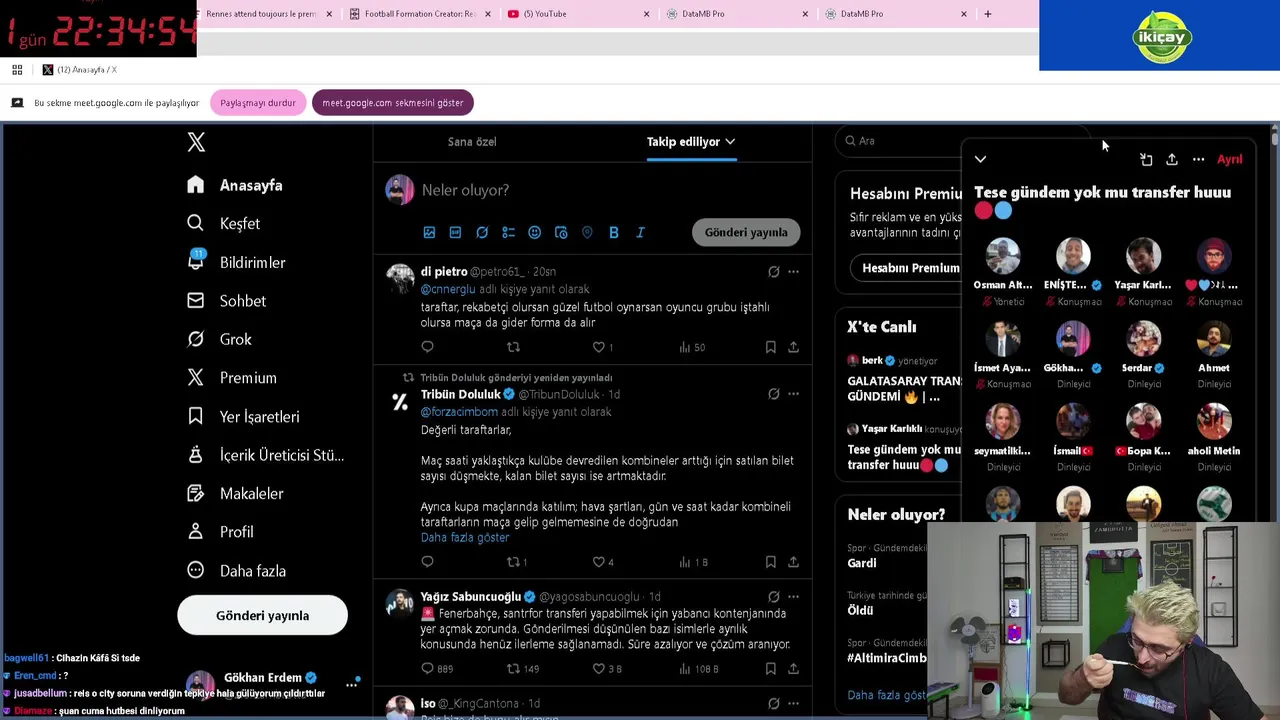The height and width of the screenshot is (720, 1280).
Task: Share the Space via the upload arrow icon
Action: (x=1172, y=159)
